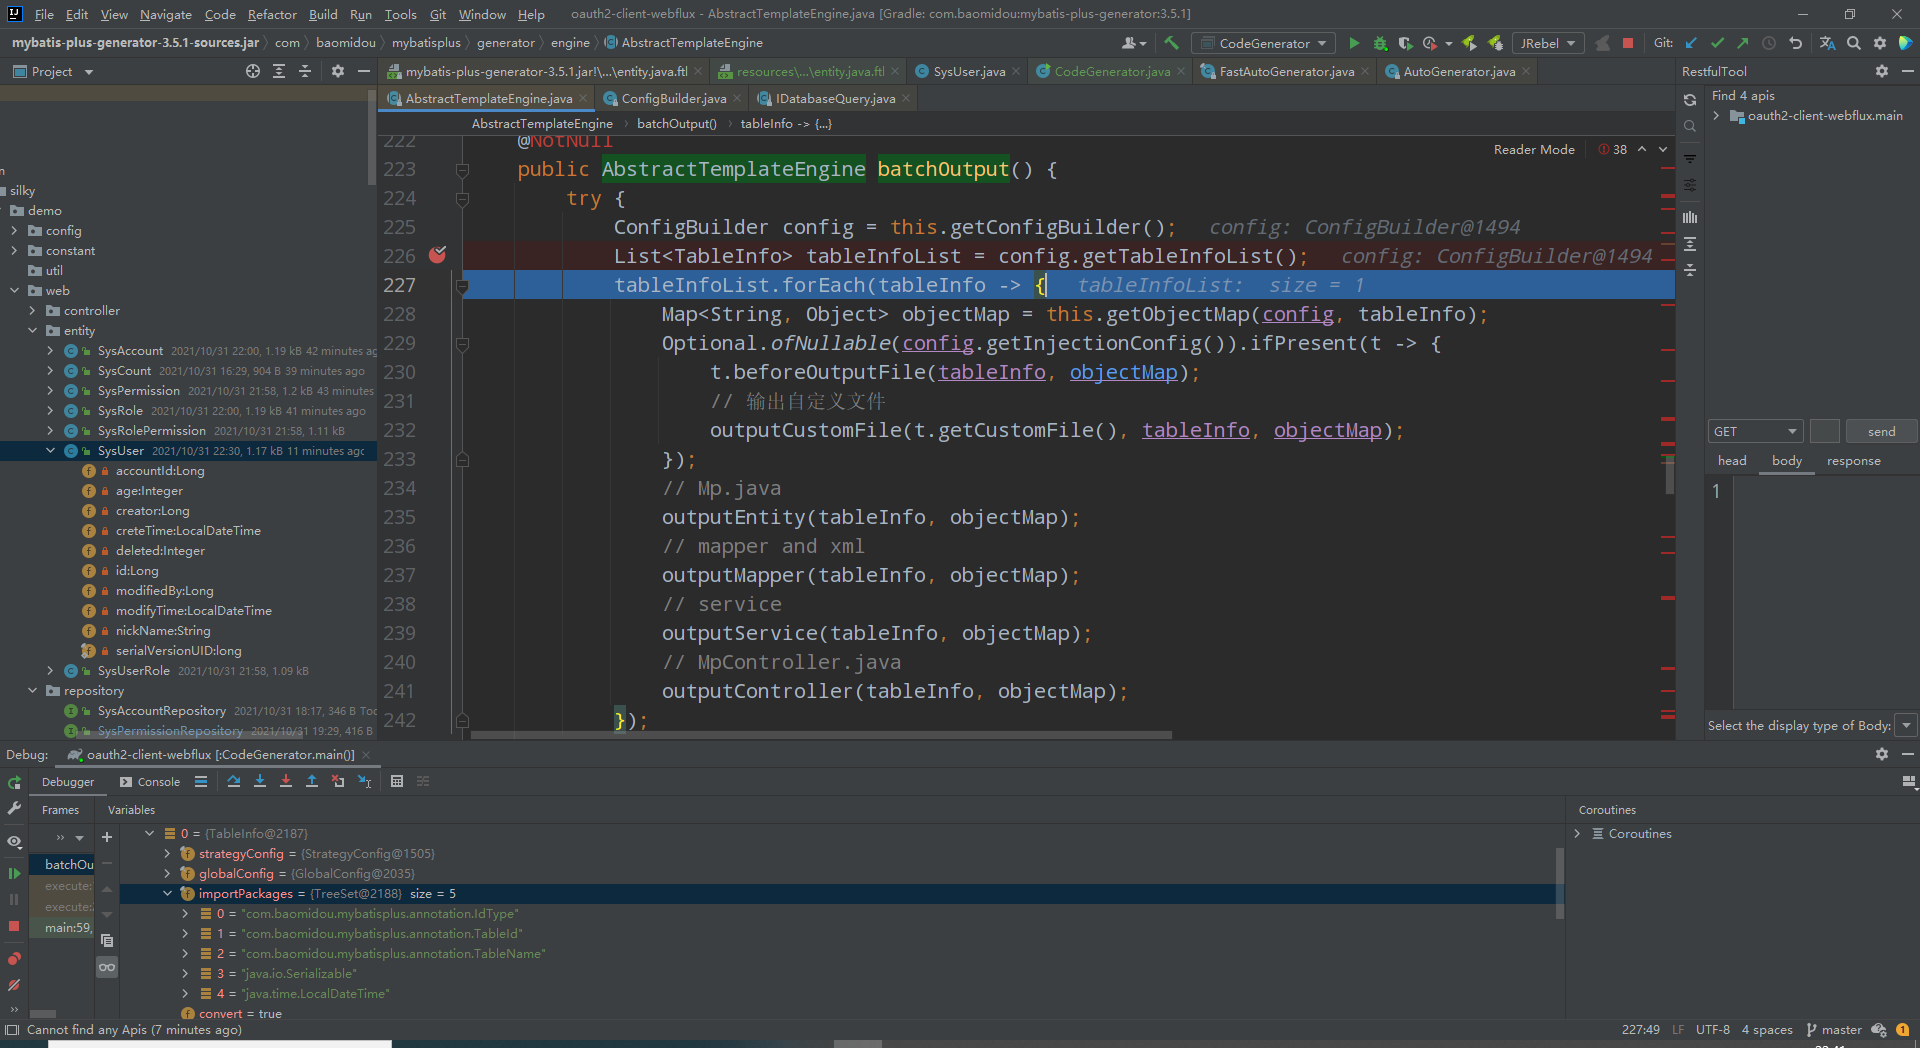This screenshot has width=1920, height=1048.
Task: Click Step Over in the debugger toolbar
Action: pyautogui.click(x=233, y=781)
